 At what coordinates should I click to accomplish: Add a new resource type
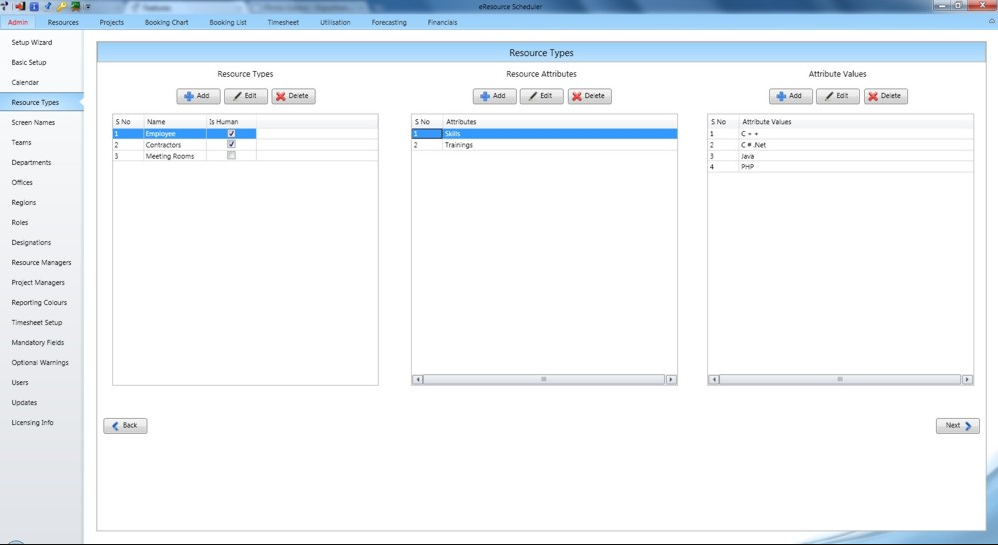198,96
